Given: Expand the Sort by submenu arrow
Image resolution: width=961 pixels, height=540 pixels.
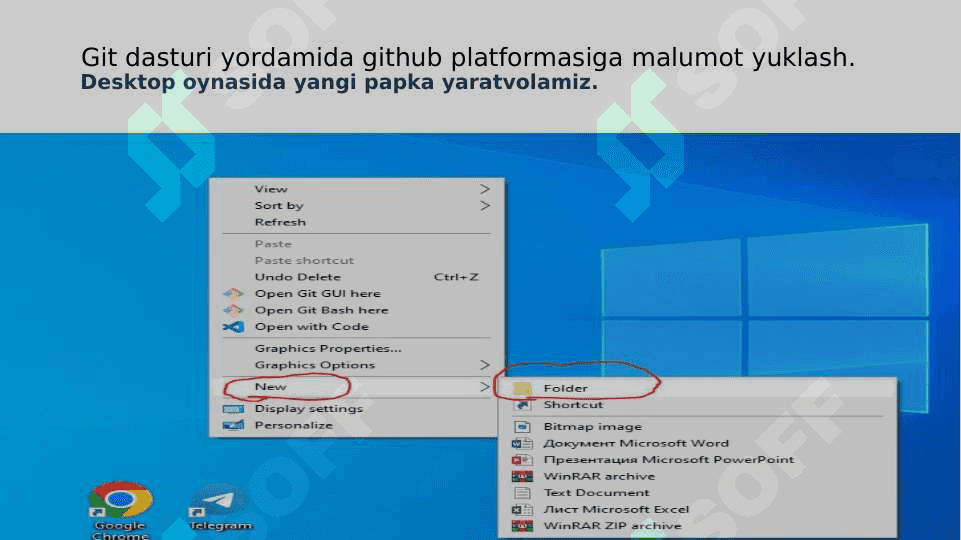Looking at the screenshot, I should [x=485, y=205].
